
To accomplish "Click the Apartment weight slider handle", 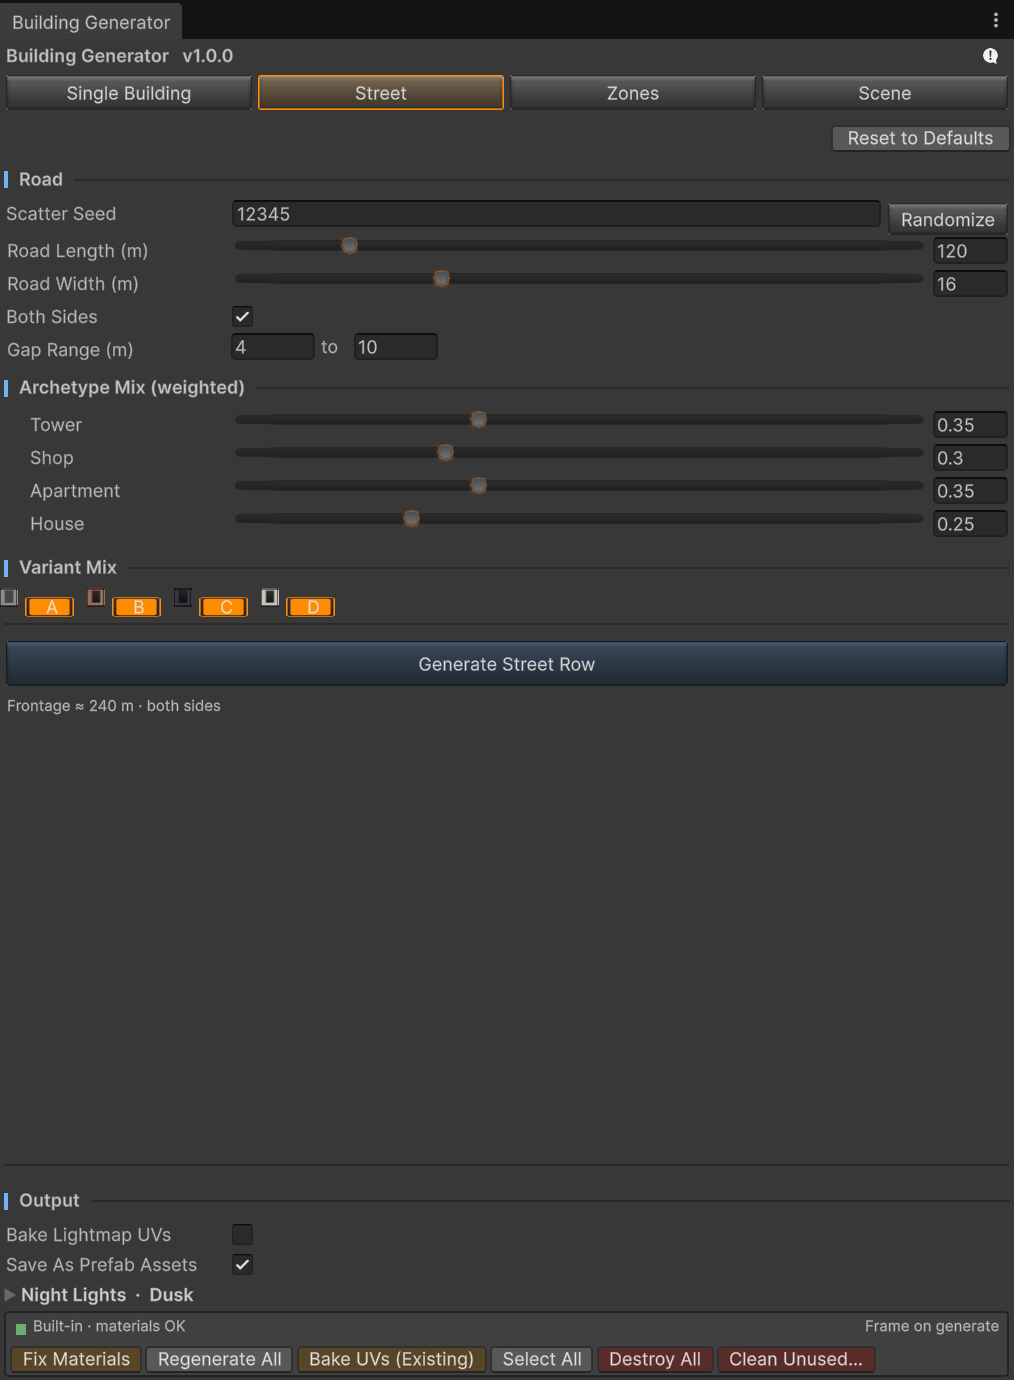I will tap(478, 485).
